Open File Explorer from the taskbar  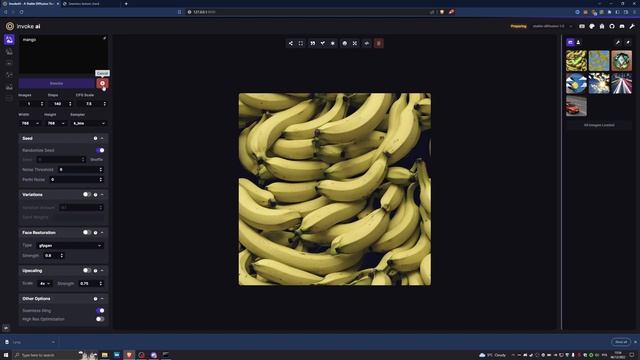pos(104,355)
